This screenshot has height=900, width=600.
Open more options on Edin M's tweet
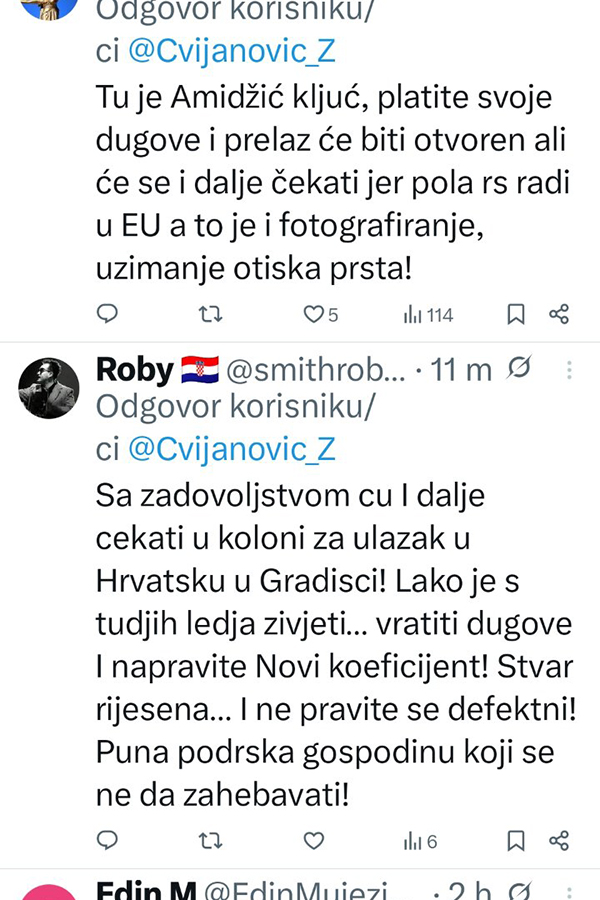pos(568,892)
